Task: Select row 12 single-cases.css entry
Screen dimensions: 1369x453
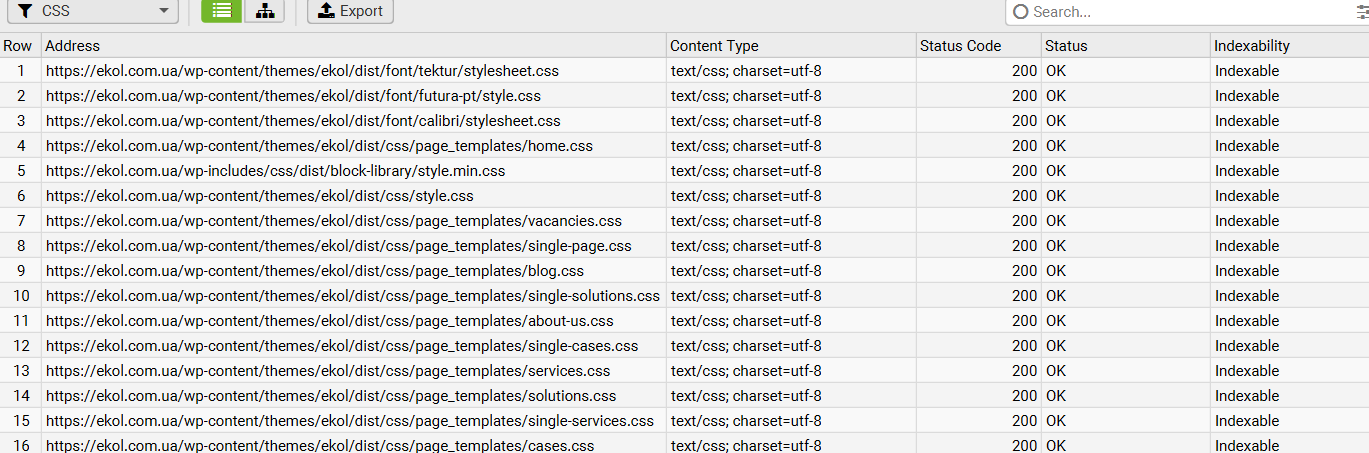Action: [684, 345]
